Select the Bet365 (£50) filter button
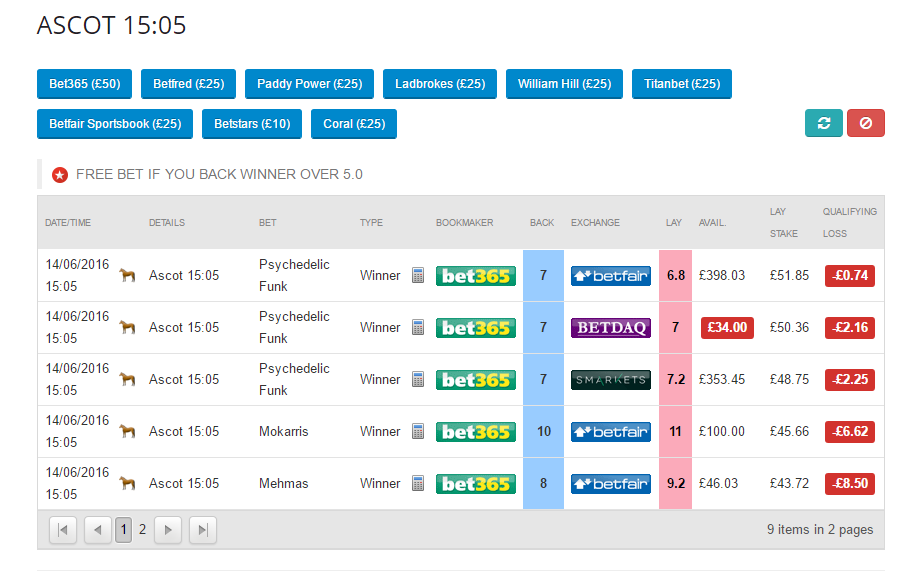 (85, 84)
